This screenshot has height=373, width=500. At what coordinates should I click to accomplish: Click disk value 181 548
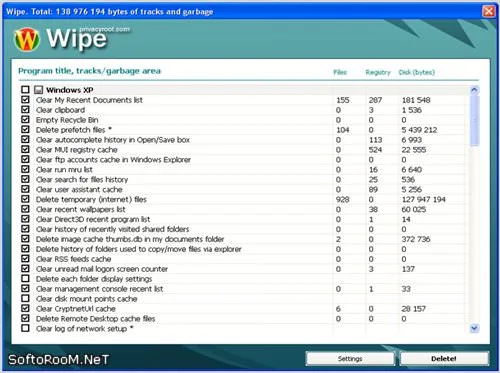click(416, 100)
